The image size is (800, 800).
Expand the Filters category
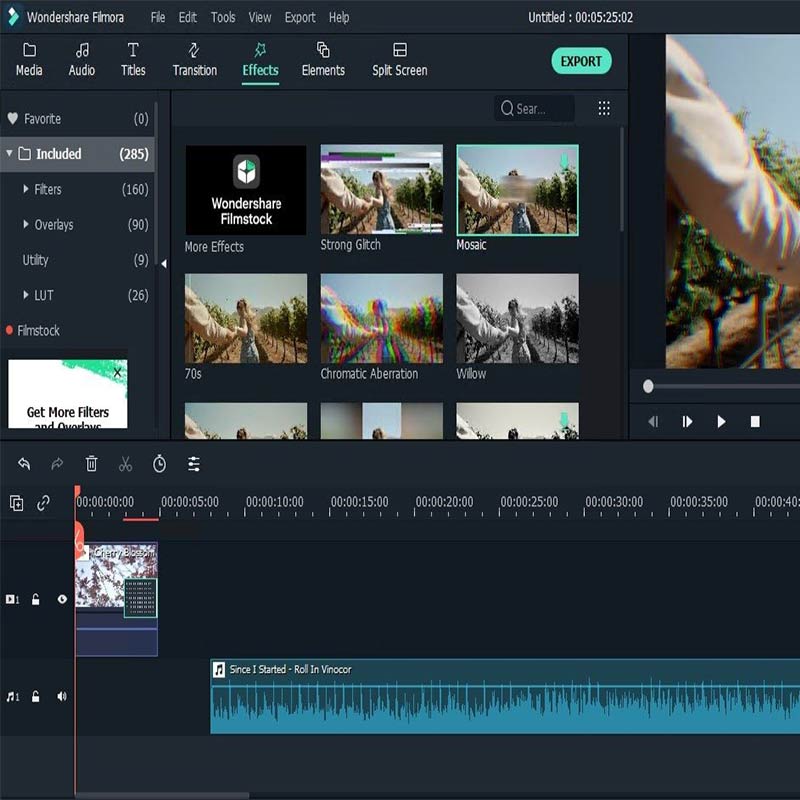click(26, 189)
